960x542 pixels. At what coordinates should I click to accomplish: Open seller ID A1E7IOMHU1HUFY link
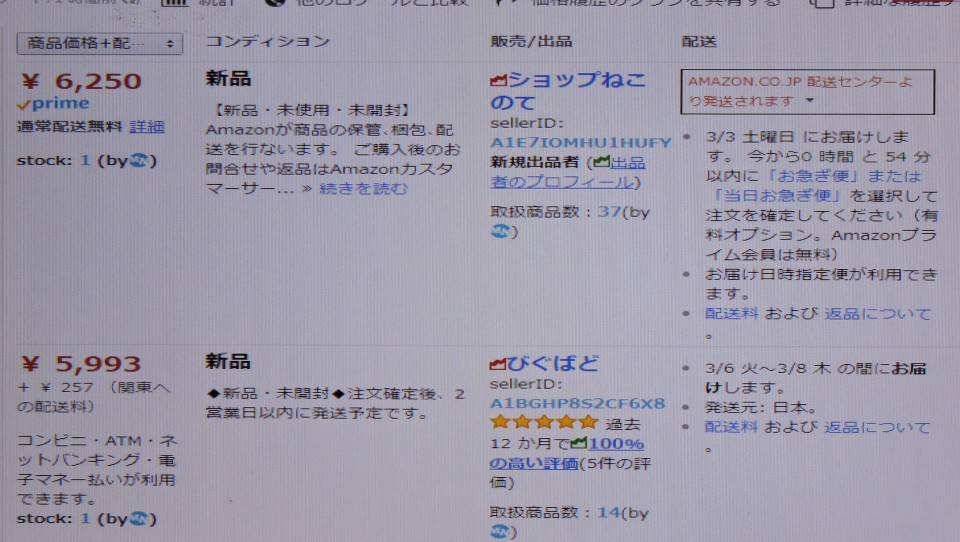580,143
